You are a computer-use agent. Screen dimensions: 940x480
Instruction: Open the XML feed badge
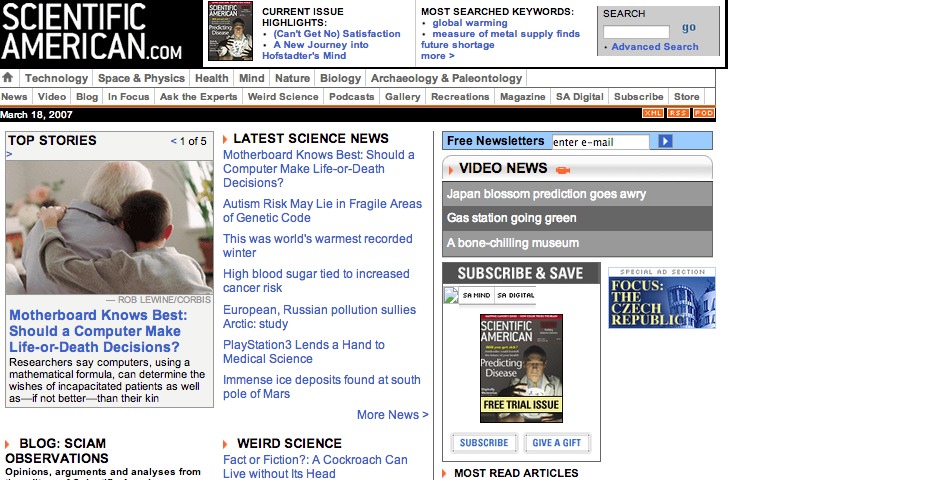click(x=653, y=113)
